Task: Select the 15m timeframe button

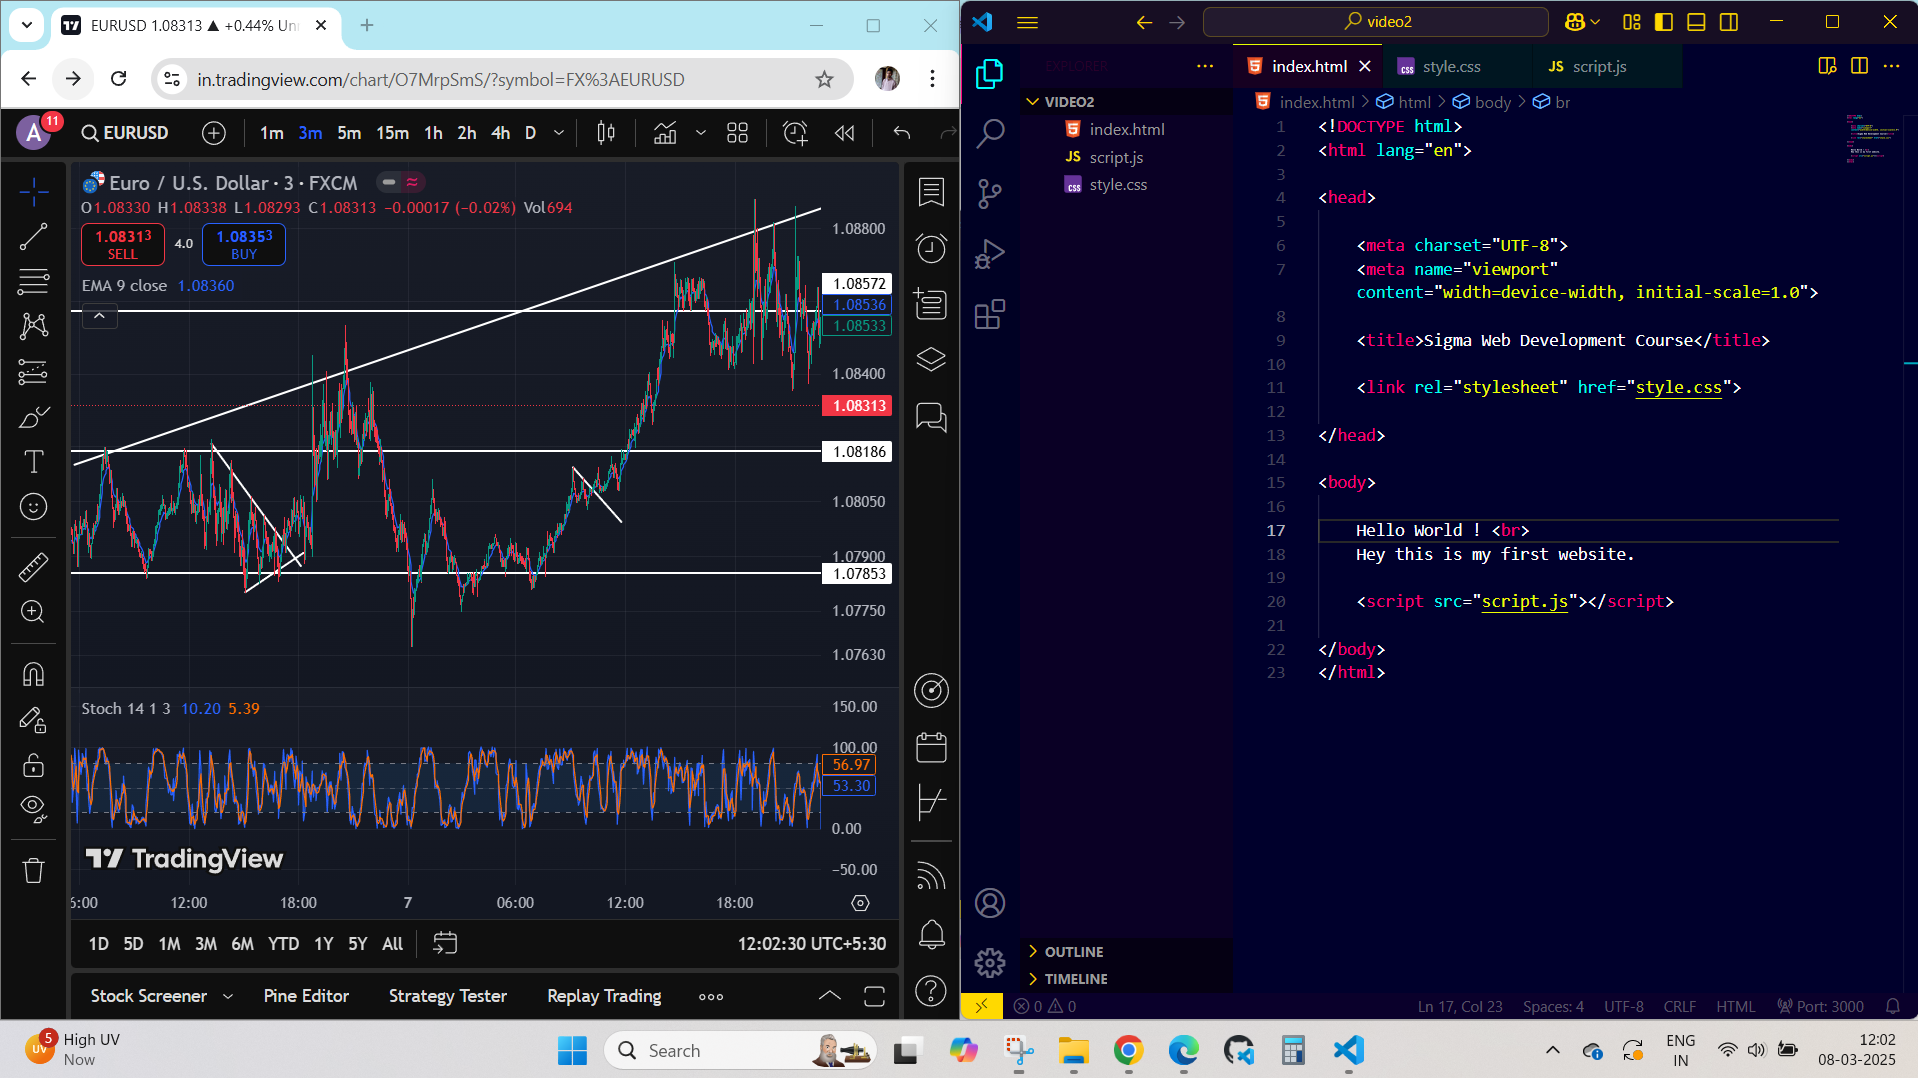Action: click(x=392, y=133)
